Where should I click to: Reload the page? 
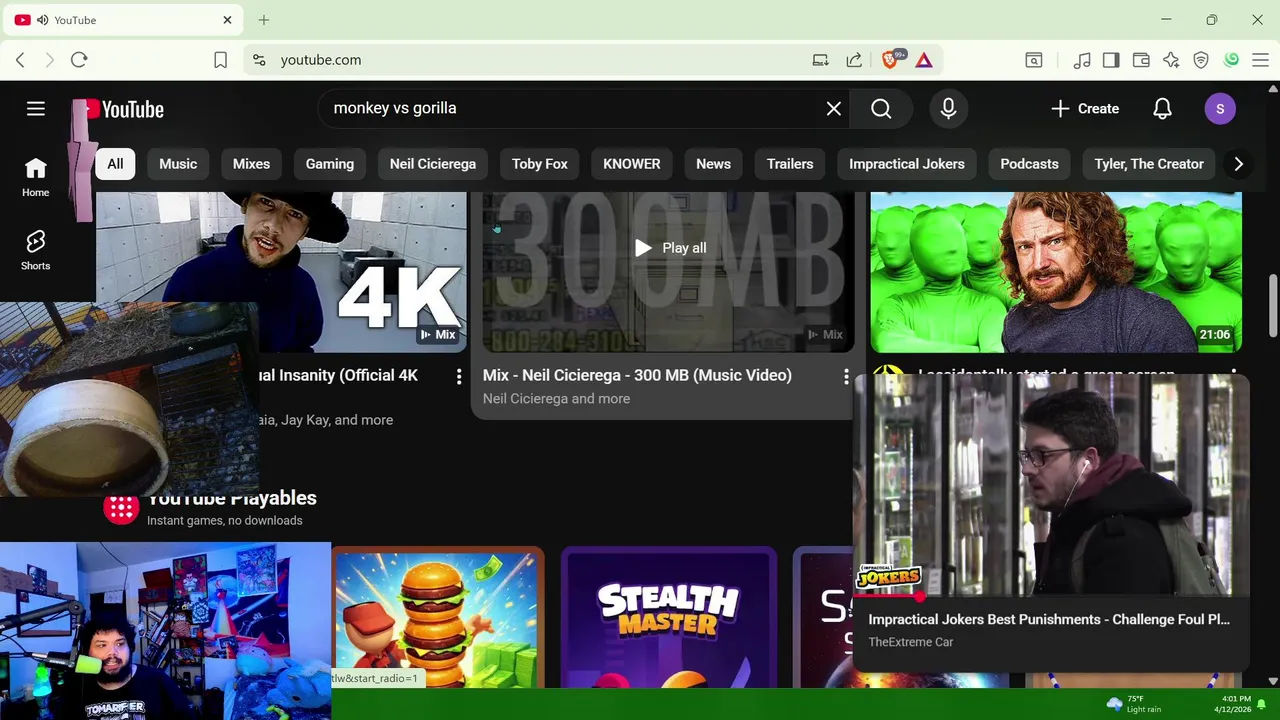79,60
